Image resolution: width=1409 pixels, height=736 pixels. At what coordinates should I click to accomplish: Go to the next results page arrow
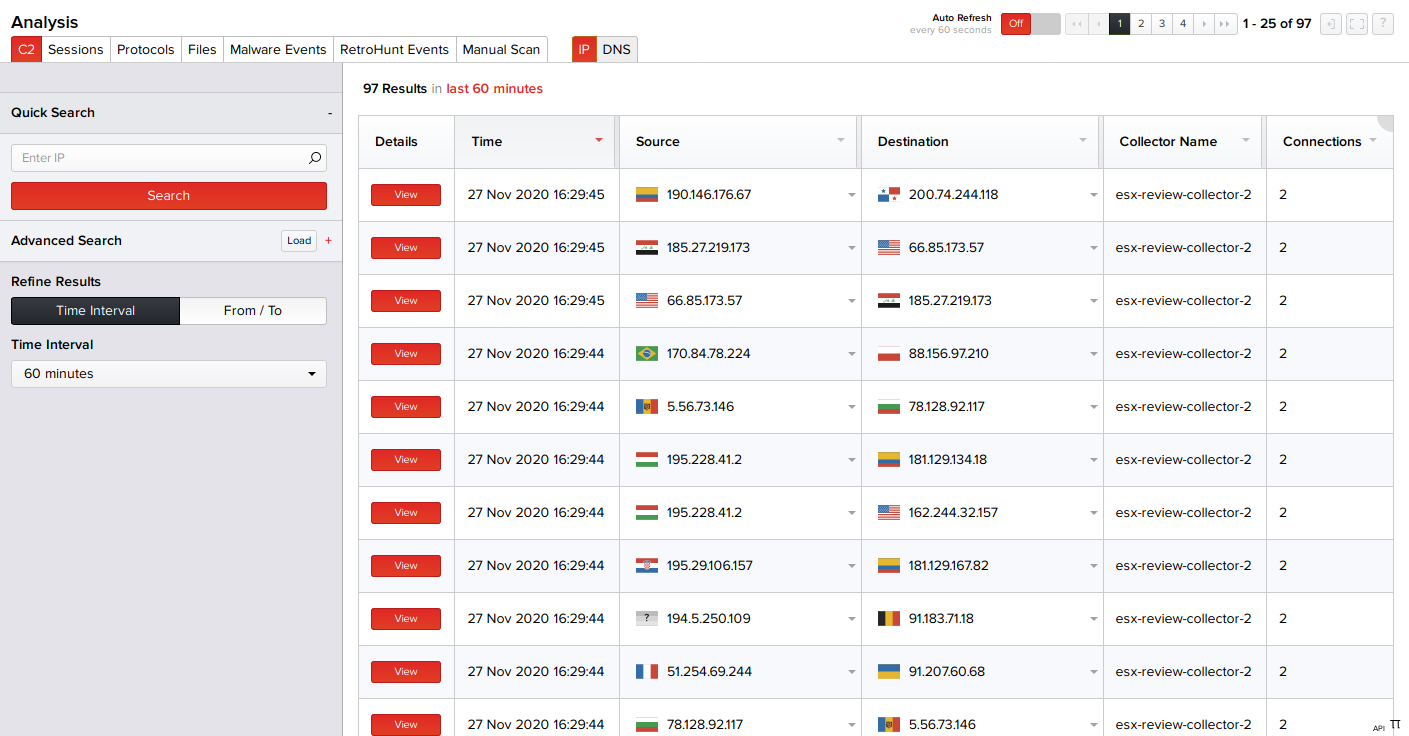1204,24
